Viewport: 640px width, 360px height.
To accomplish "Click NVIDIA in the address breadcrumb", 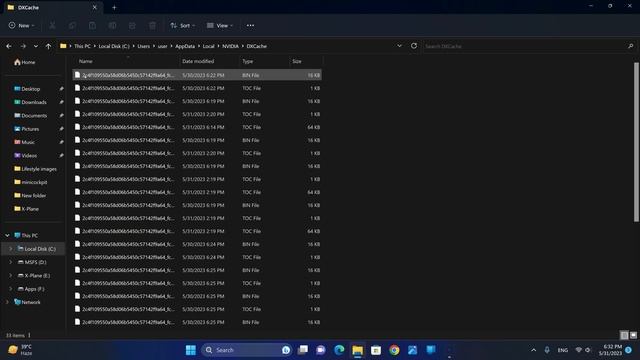I will [x=231, y=46].
